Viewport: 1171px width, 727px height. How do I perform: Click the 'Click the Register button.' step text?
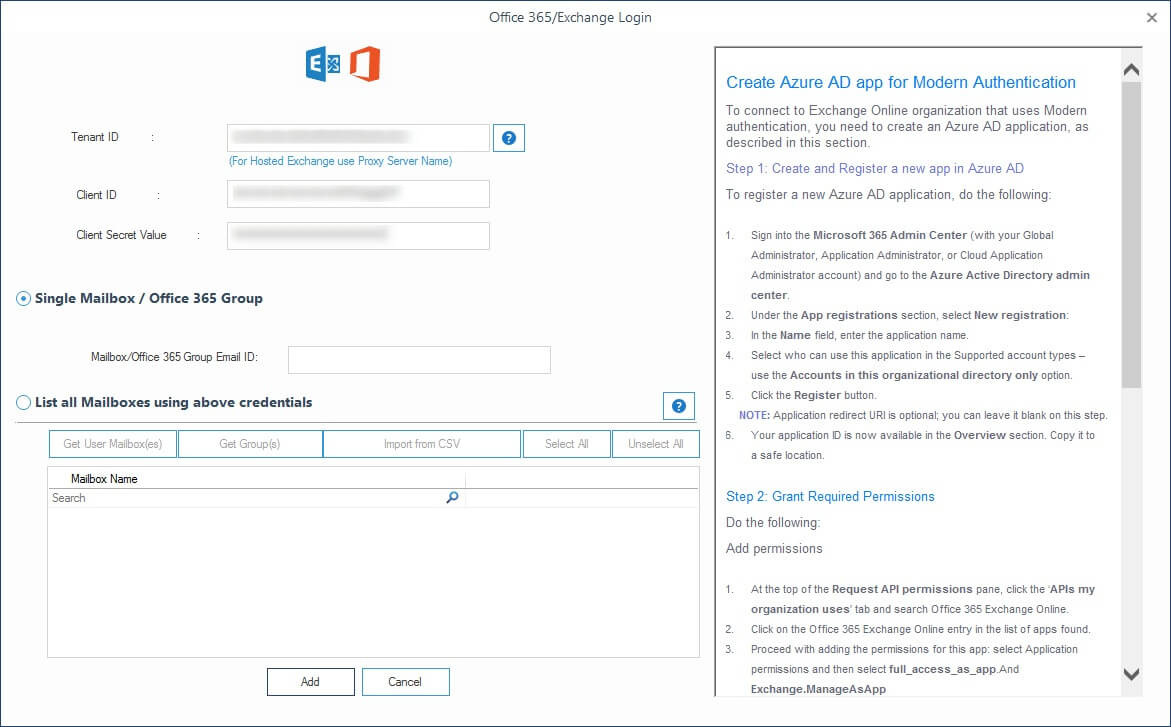(x=813, y=395)
